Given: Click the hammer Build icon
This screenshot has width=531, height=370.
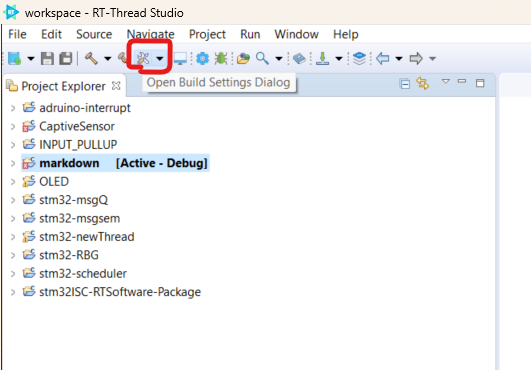Looking at the screenshot, I should [91, 58].
